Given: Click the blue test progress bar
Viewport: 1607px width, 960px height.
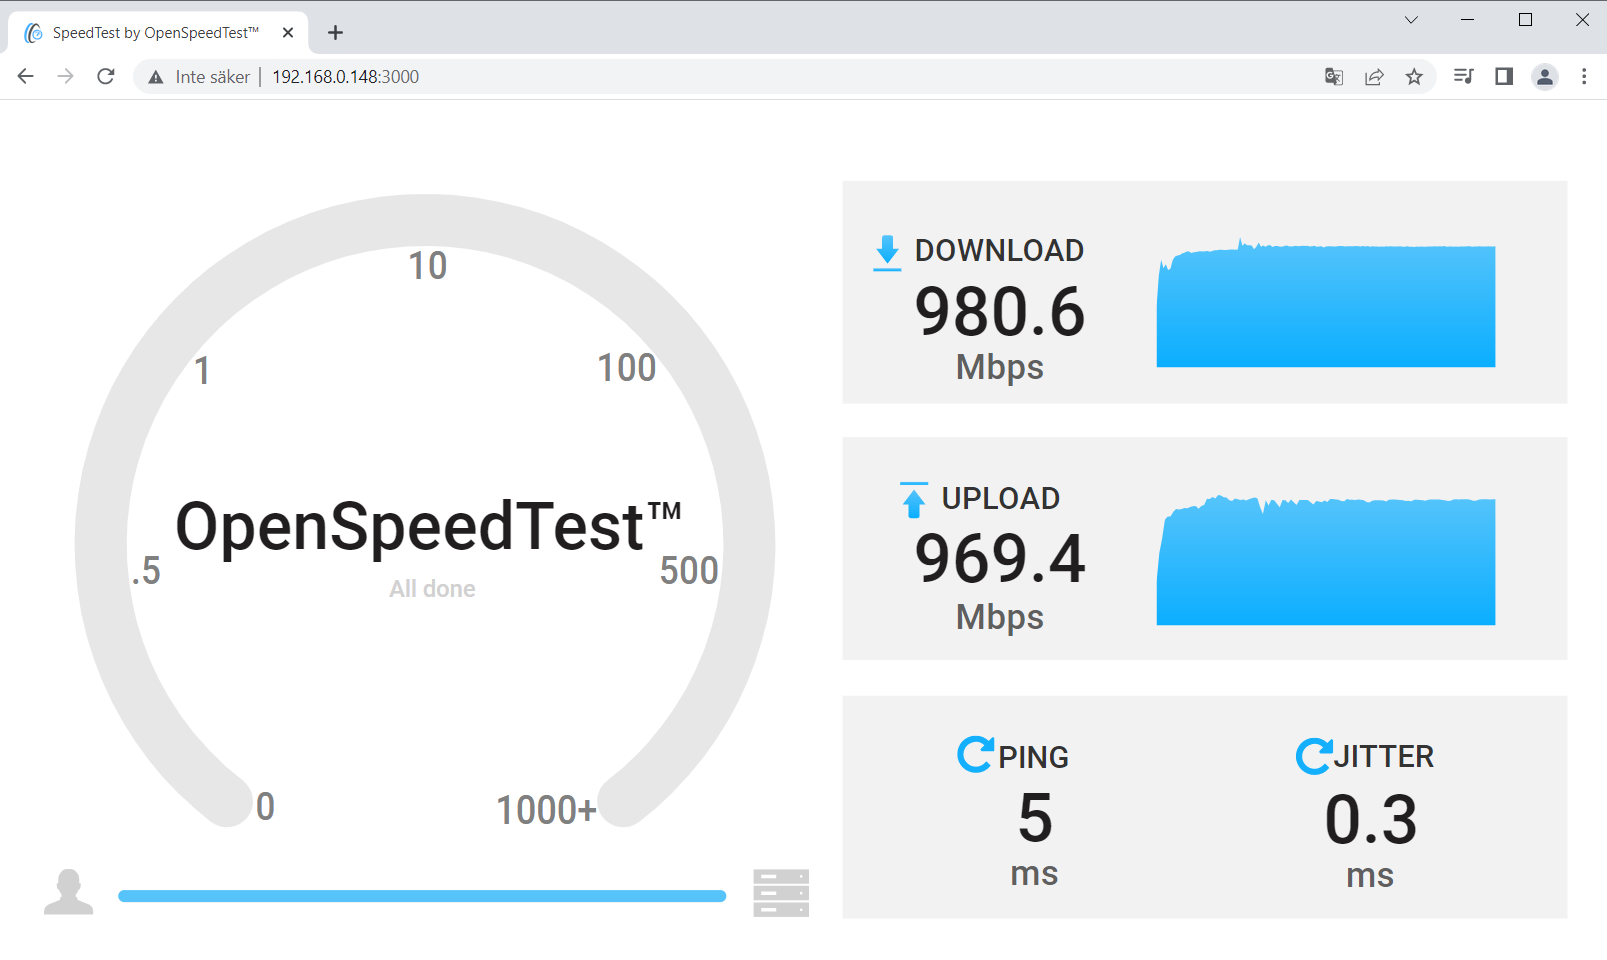Looking at the screenshot, I should (421, 896).
